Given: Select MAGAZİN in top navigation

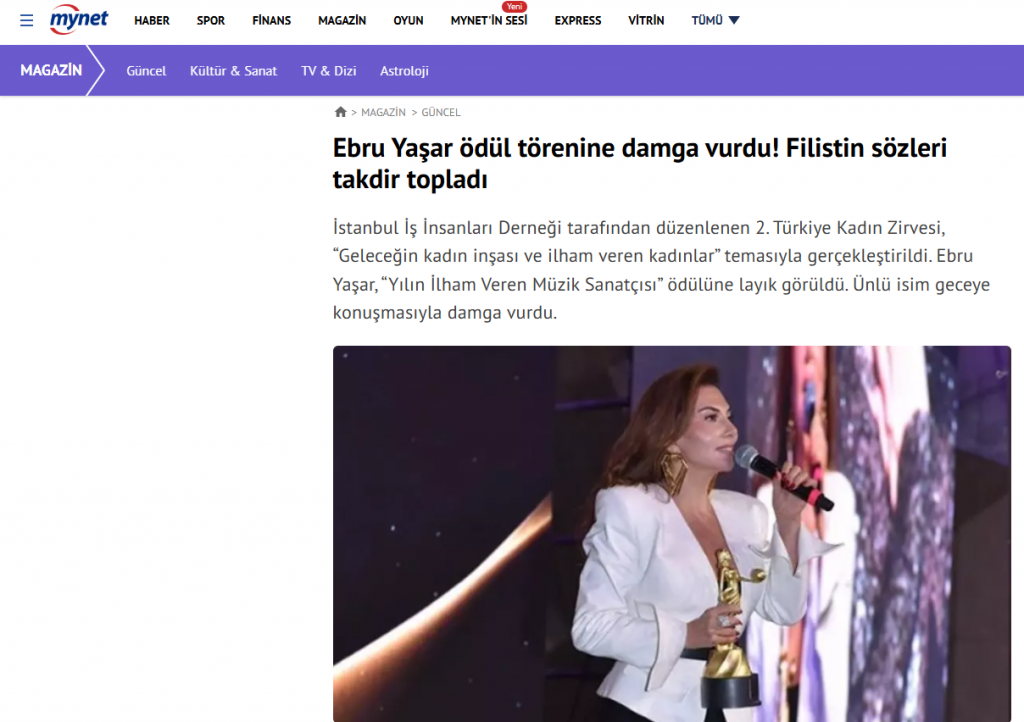Looking at the screenshot, I should 342,20.
